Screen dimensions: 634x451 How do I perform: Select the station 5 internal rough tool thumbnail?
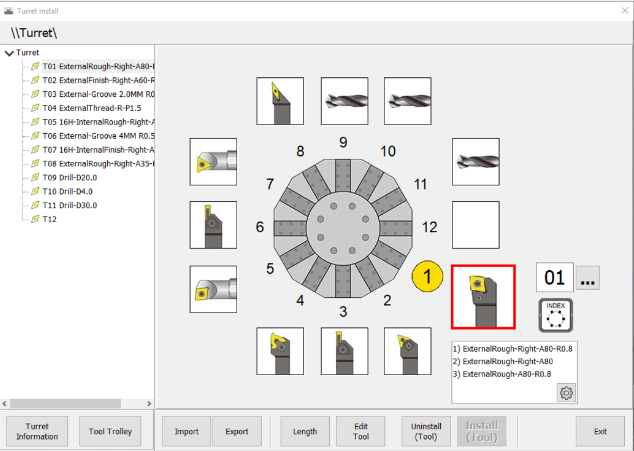click(x=213, y=289)
